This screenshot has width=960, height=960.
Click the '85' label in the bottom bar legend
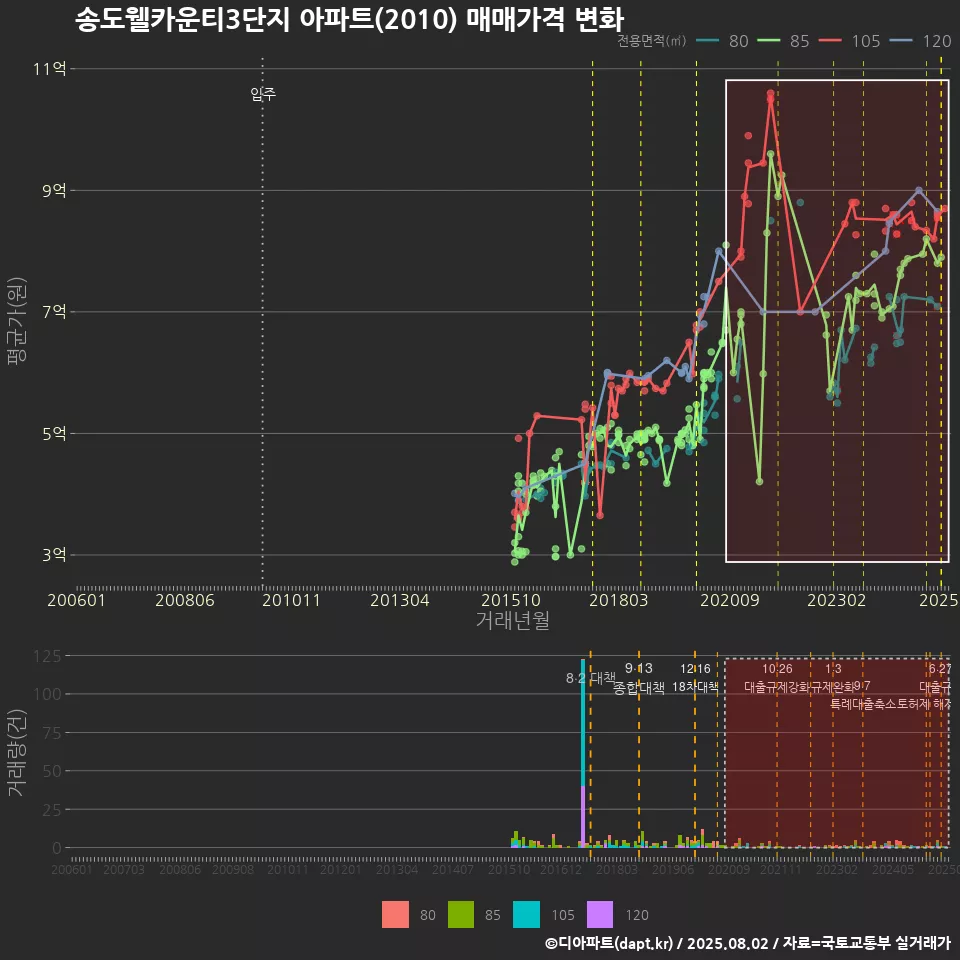pyautogui.click(x=493, y=915)
